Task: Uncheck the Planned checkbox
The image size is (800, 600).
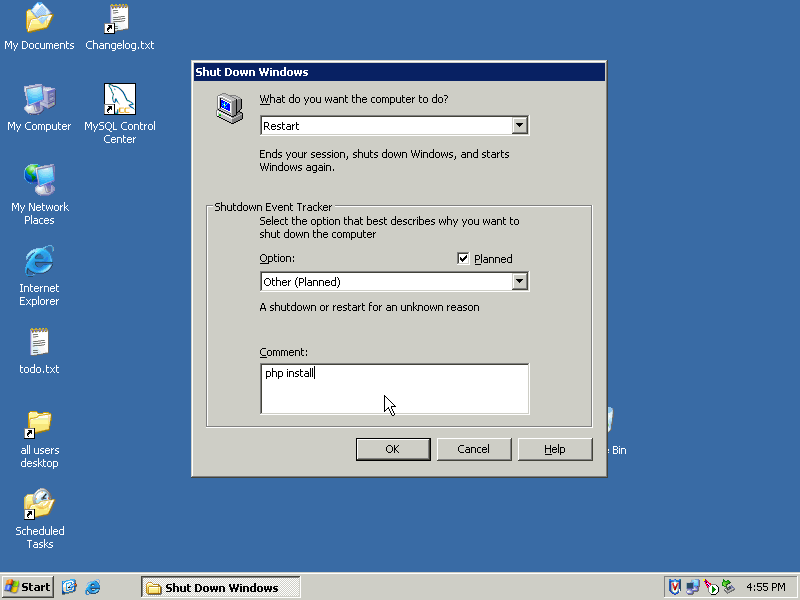Action: [x=463, y=259]
